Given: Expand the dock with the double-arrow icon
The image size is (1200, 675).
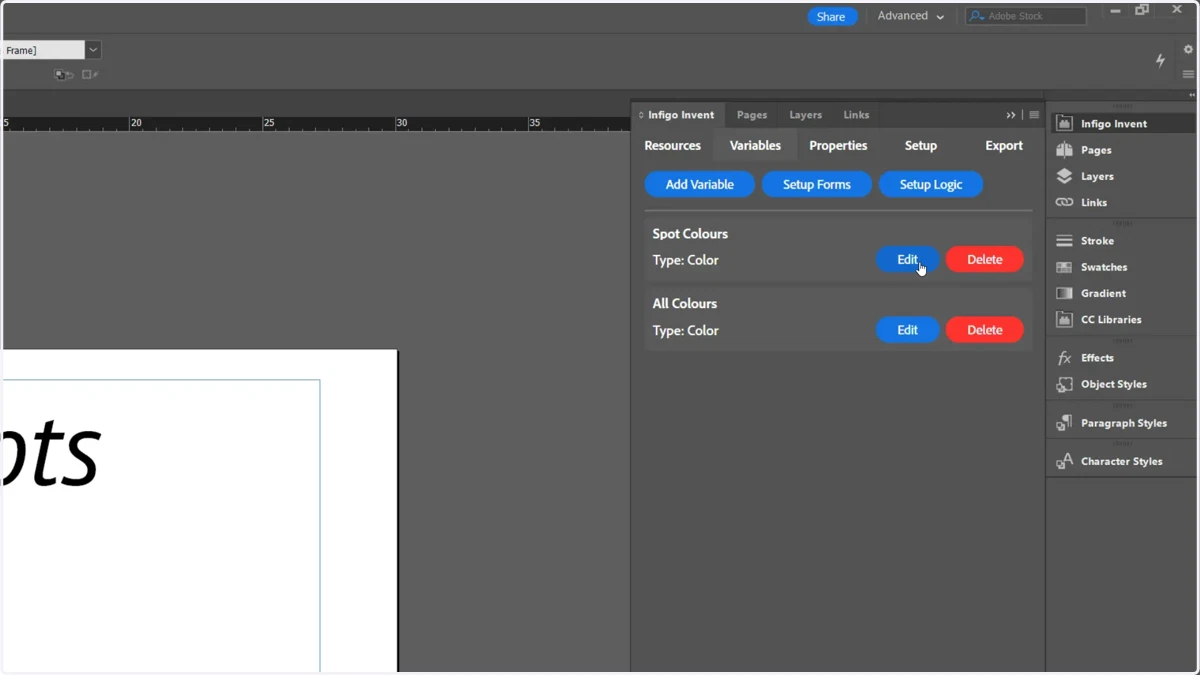Looking at the screenshot, I should (1191, 95).
